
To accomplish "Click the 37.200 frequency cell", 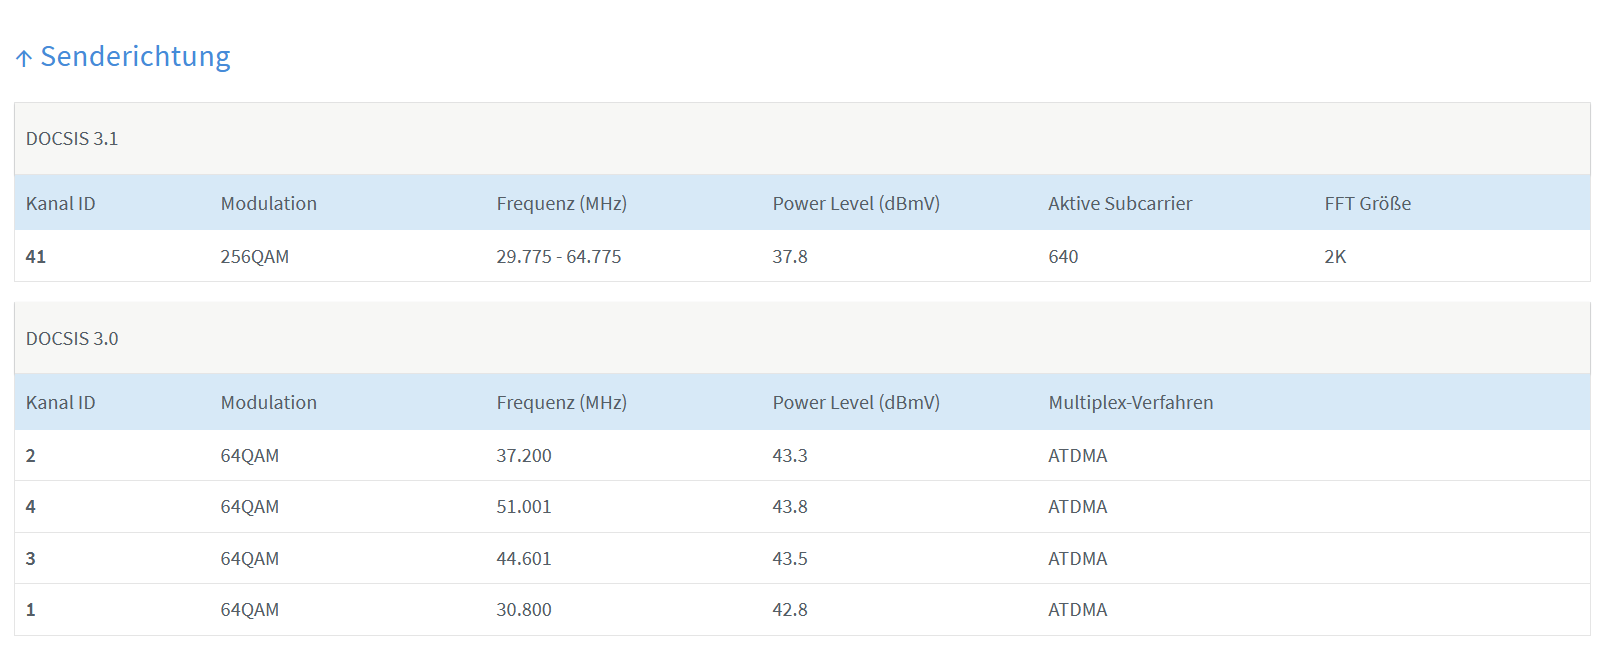I will click(x=524, y=456).
